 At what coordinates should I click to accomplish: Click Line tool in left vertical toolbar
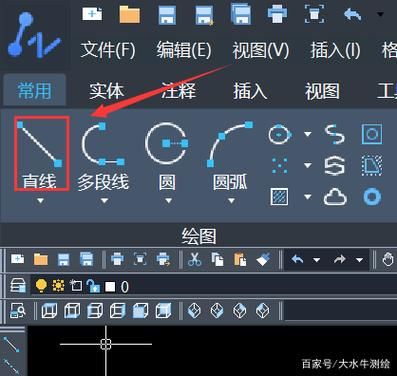click(x=12, y=345)
